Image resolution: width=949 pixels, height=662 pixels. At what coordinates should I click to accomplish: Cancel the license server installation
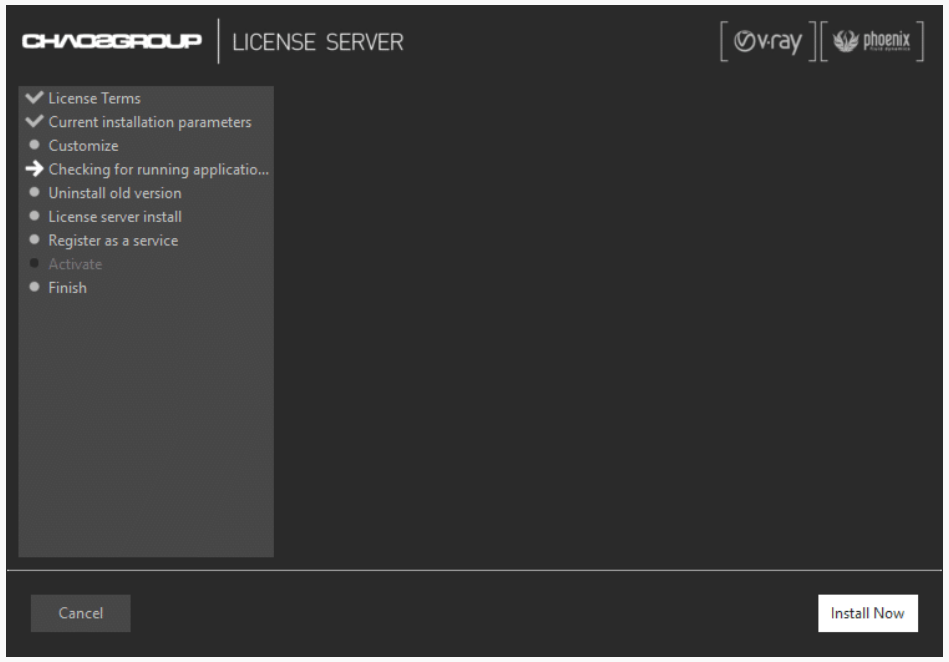pos(80,613)
